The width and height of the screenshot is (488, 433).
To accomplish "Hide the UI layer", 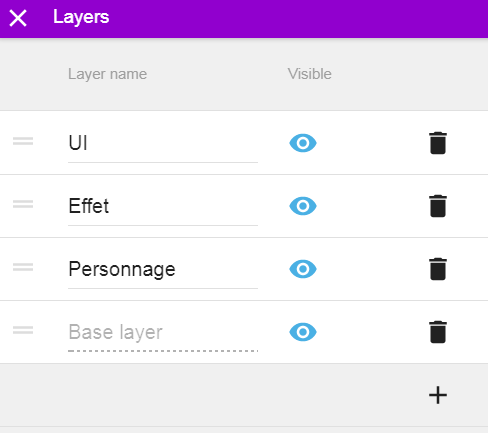I will (303, 143).
